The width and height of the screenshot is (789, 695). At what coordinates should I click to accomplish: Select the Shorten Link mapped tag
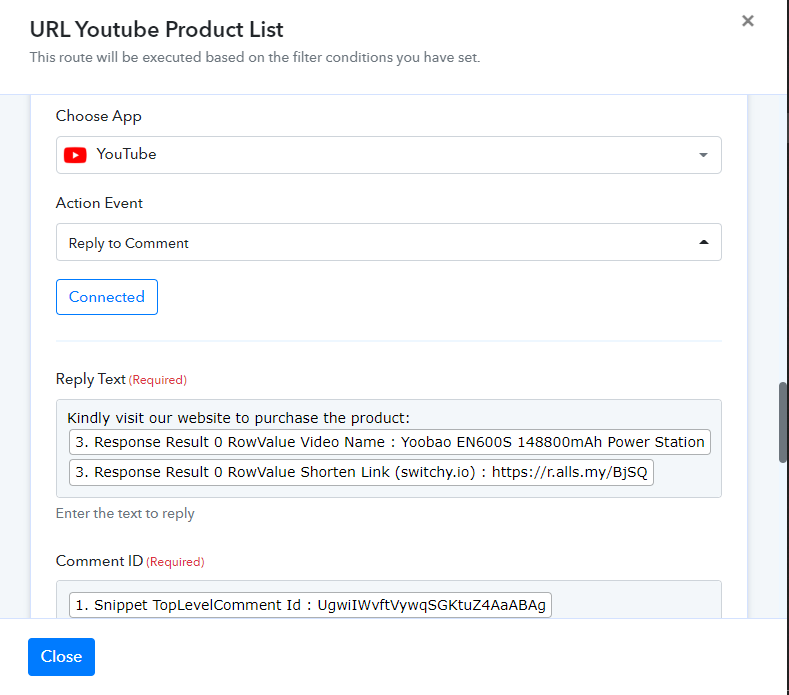tap(361, 472)
